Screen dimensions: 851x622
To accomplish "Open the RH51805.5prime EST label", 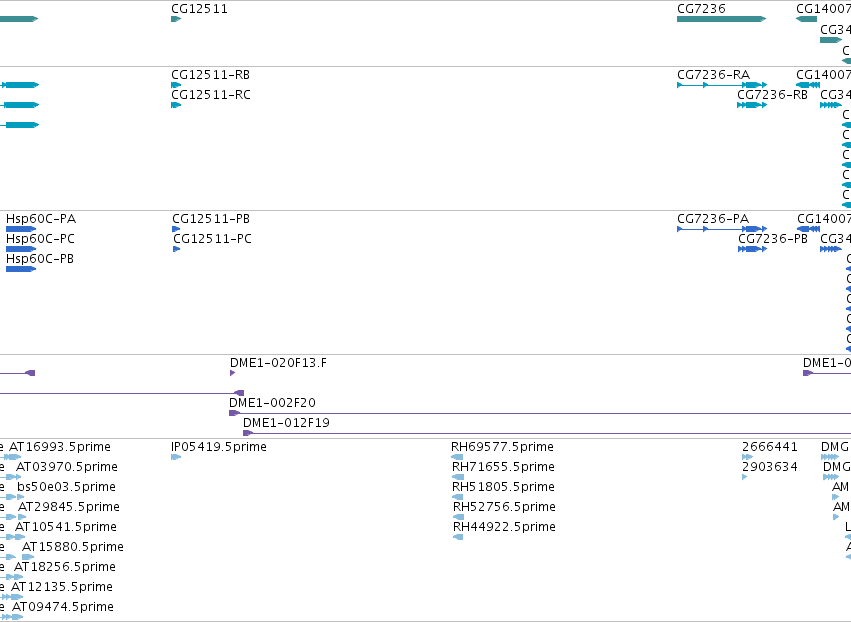I will pyautogui.click(x=503, y=487).
